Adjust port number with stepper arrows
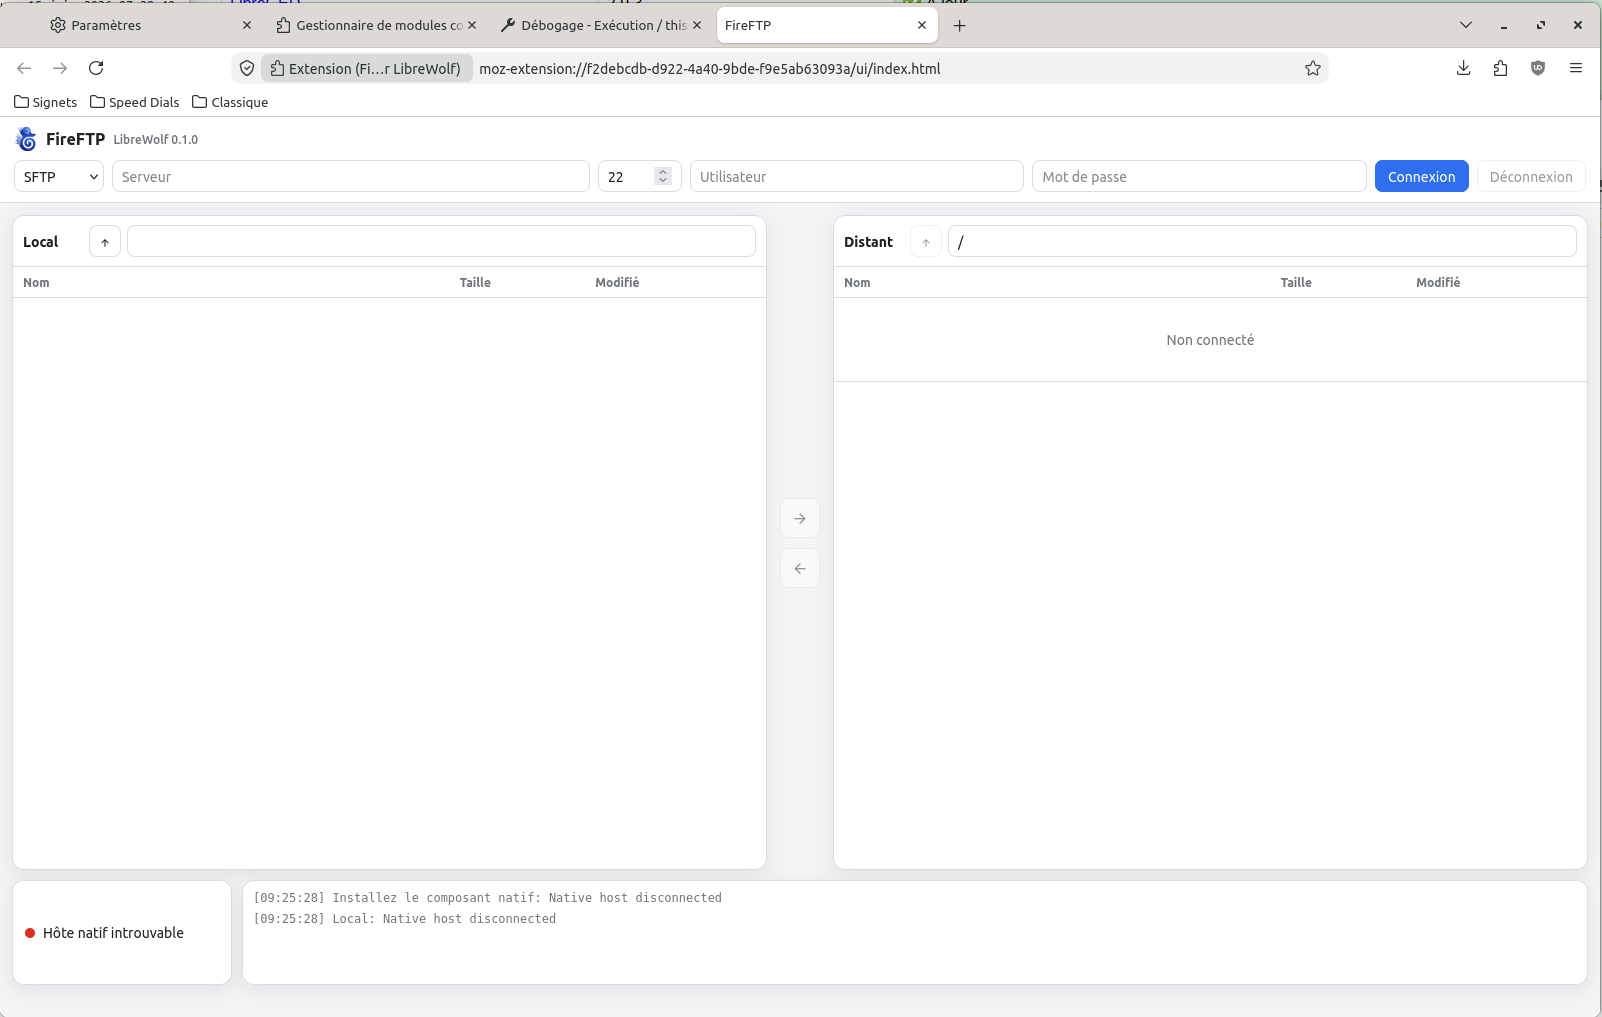This screenshot has height=1017, width=1602. [662, 176]
